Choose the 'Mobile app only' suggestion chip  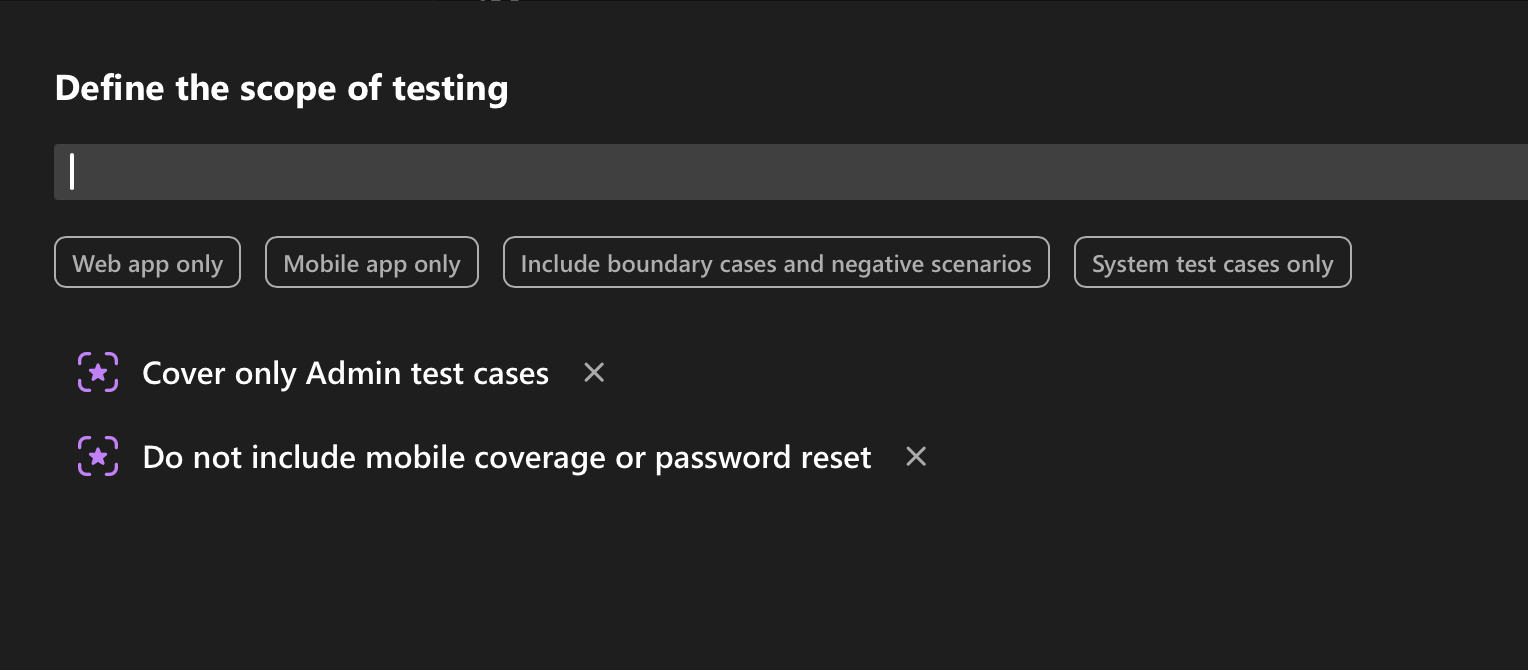click(x=372, y=263)
